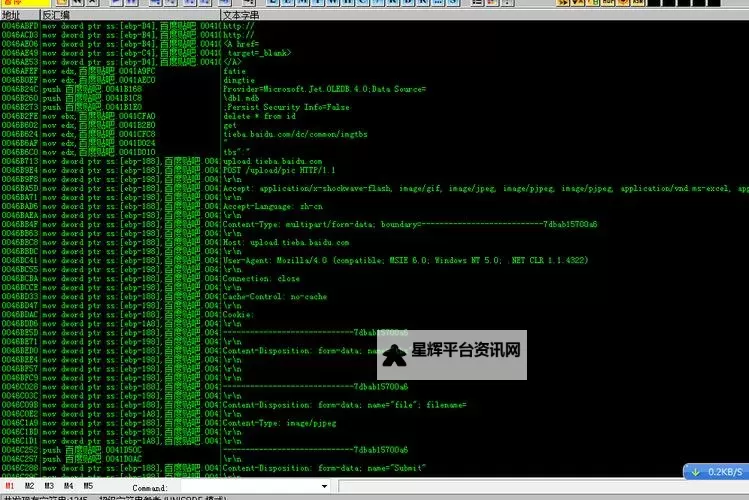
Task: Select the 'dingtie' string row
Action: click(x=239, y=80)
